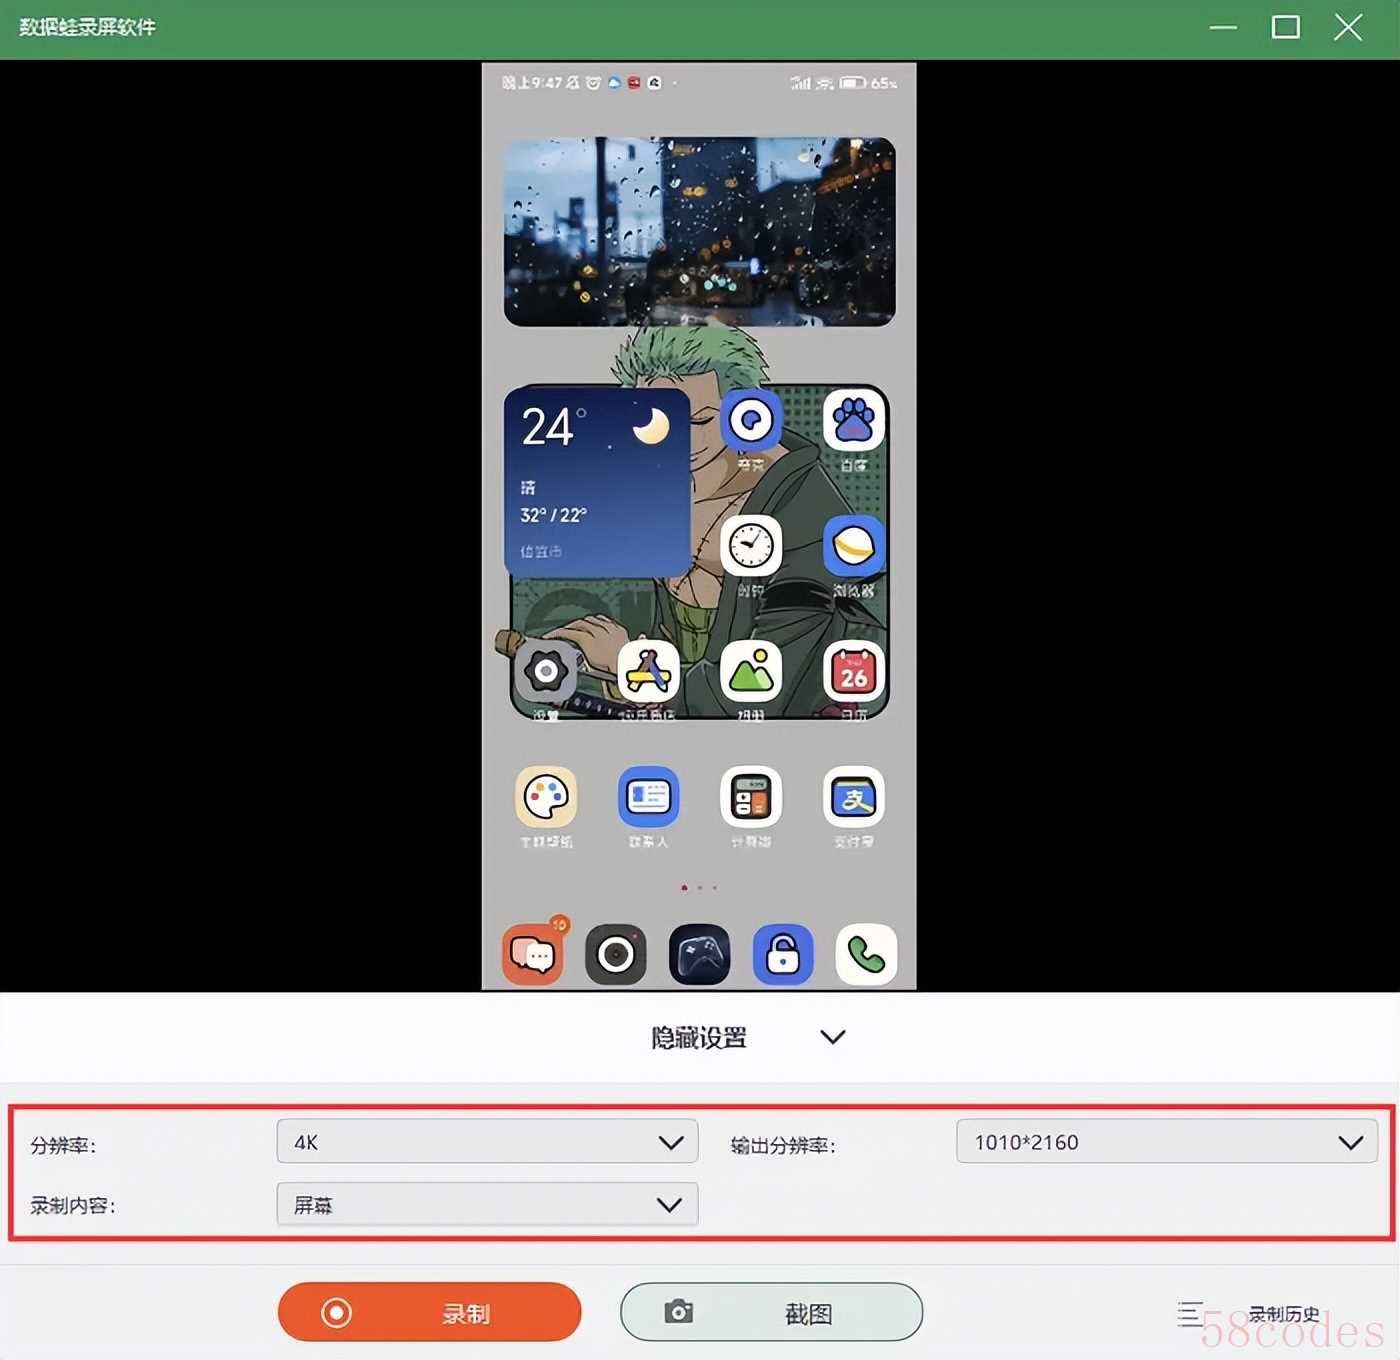Image resolution: width=1400 pixels, height=1360 pixels.
Task: Open the Alipay app icon
Action: pyautogui.click(x=854, y=797)
